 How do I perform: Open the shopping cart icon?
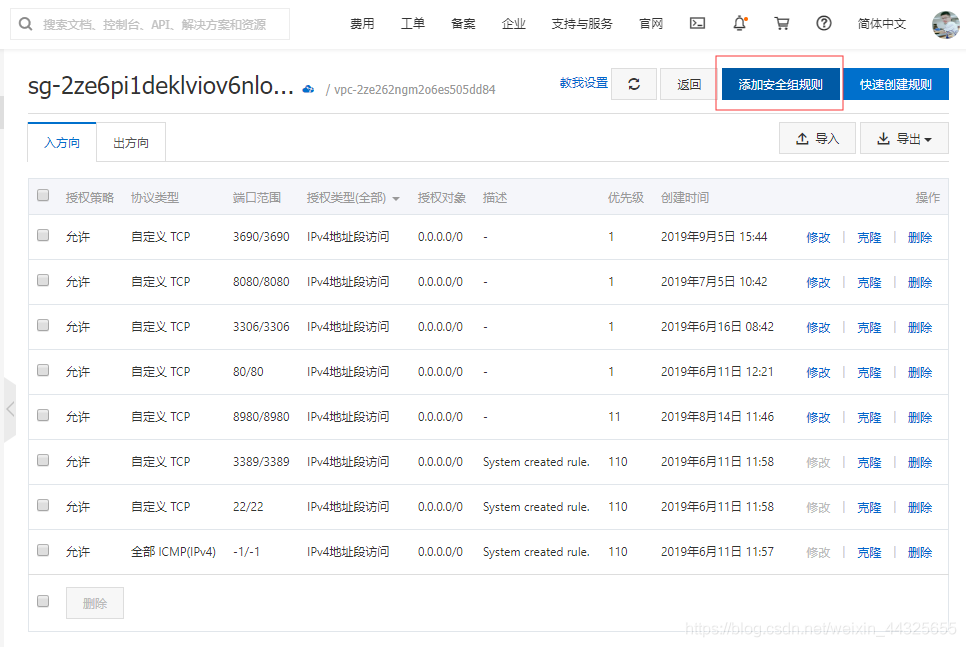[782, 24]
